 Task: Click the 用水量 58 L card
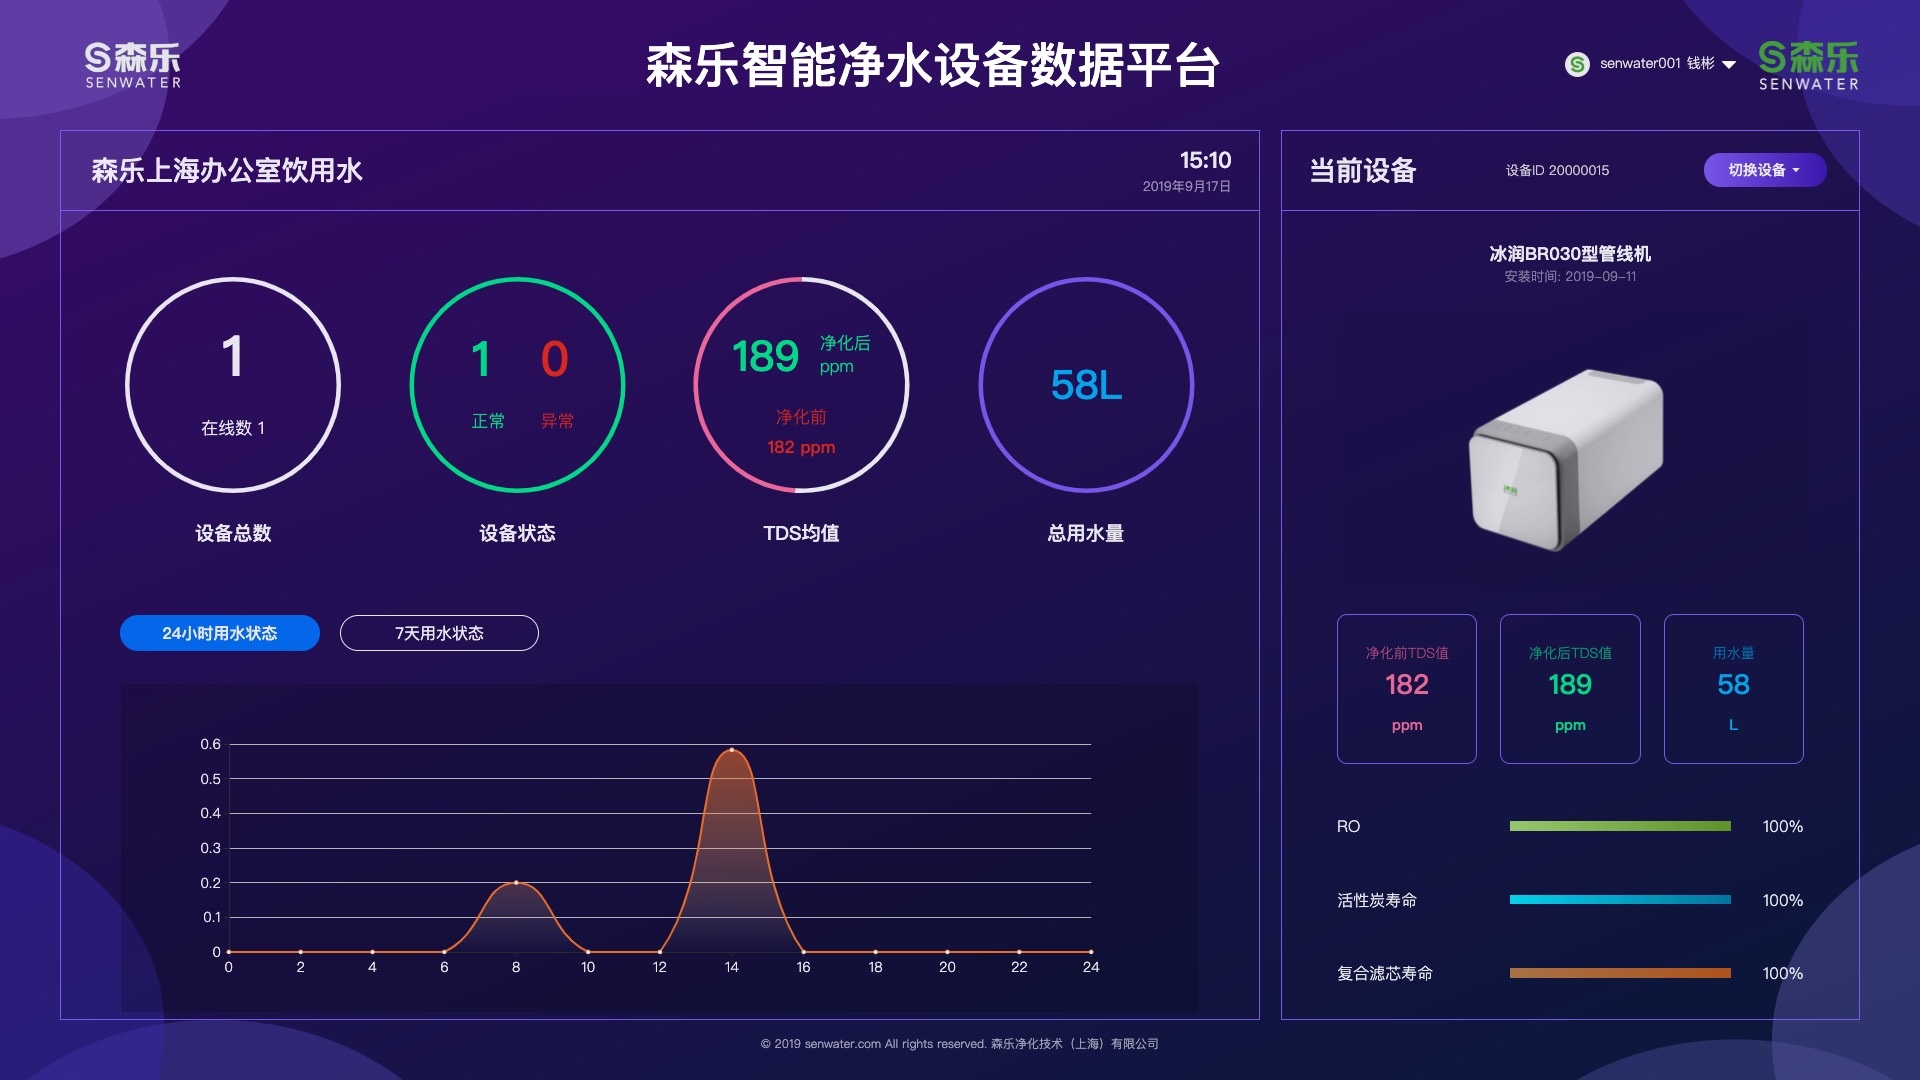[x=1734, y=689]
